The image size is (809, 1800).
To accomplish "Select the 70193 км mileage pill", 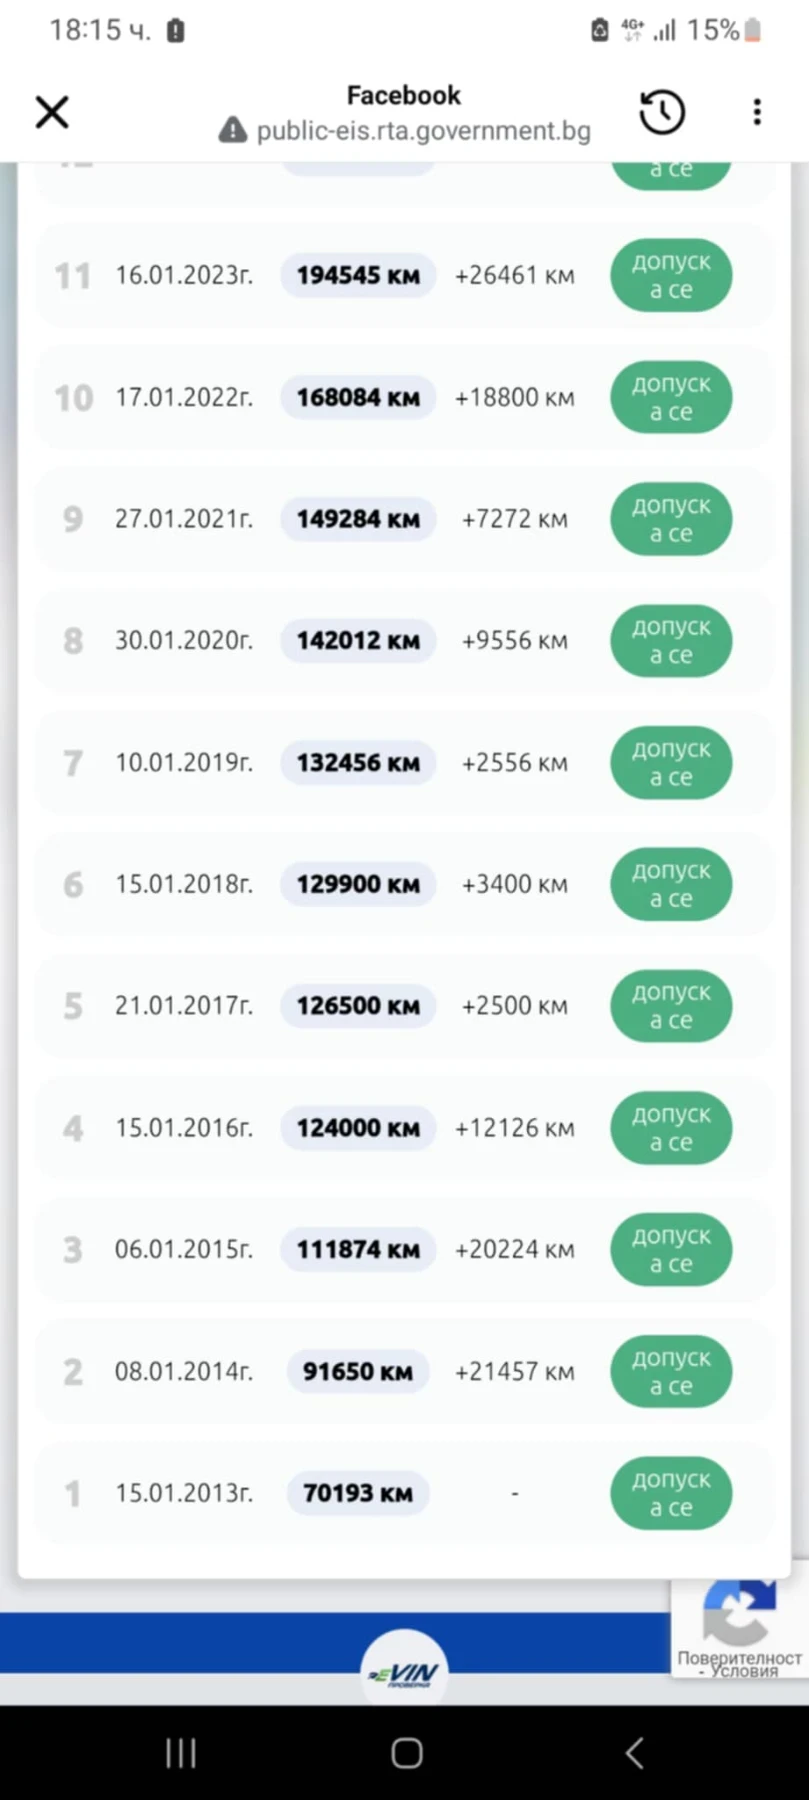I will point(358,1493).
